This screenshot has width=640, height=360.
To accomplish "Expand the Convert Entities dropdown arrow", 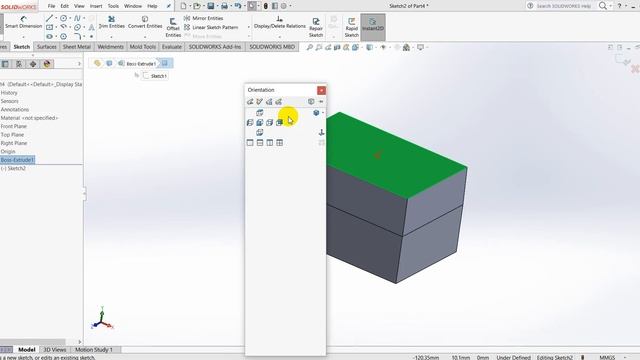I will pyautogui.click(x=145, y=37).
